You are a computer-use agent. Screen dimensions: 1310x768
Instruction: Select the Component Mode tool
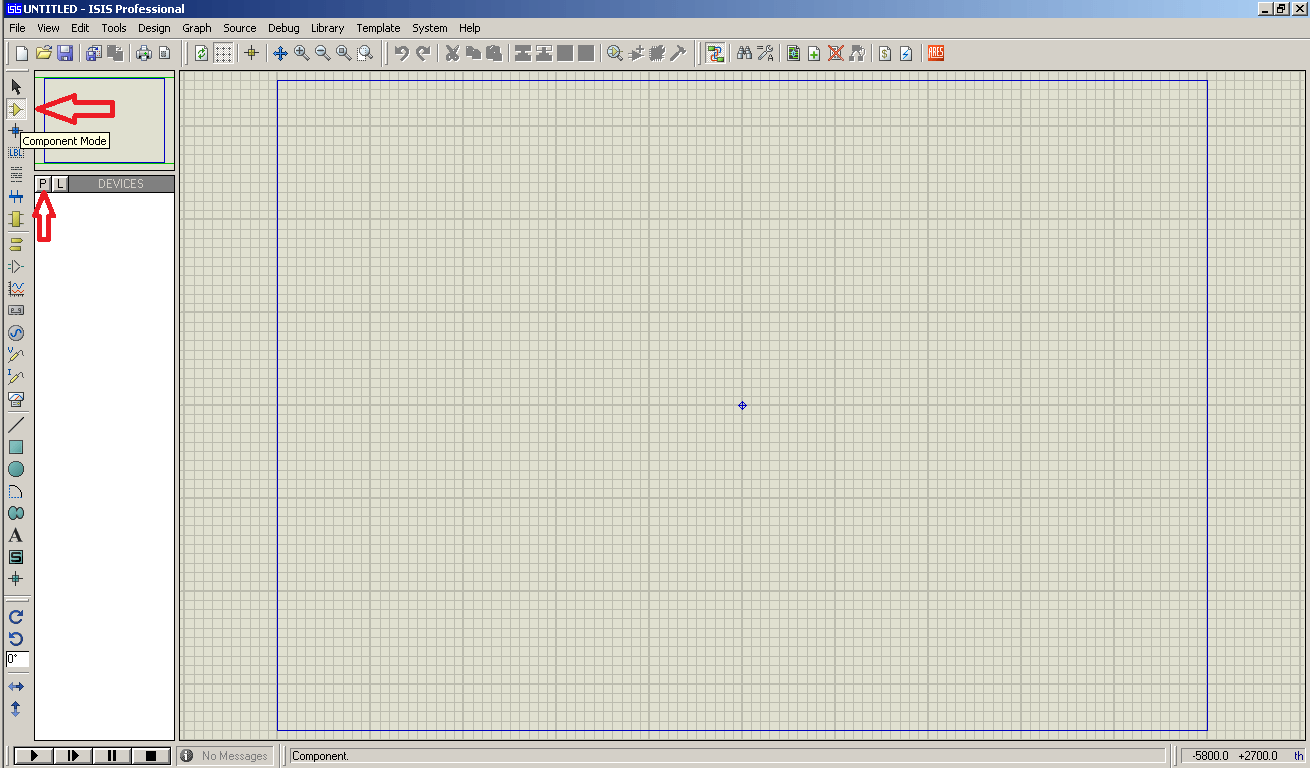[16, 109]
